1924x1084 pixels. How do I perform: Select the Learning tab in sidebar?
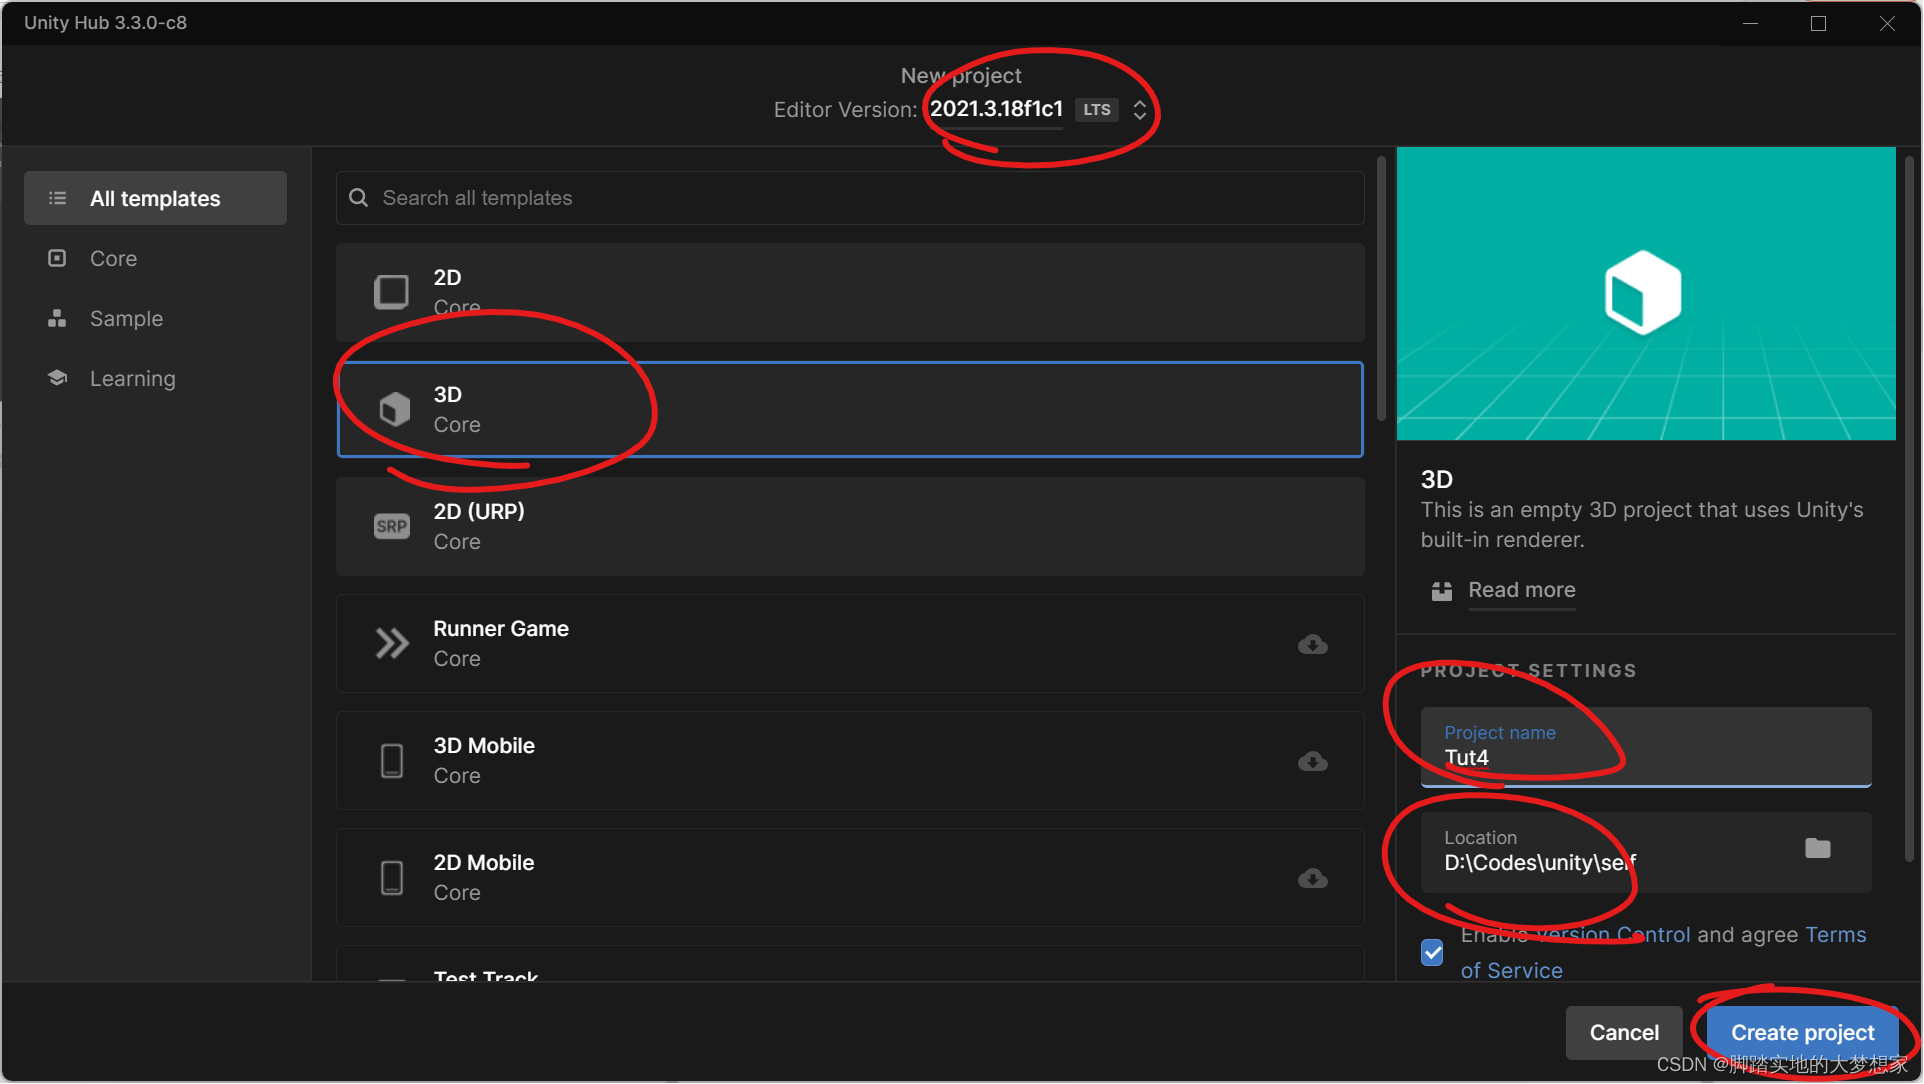(132, 378)
